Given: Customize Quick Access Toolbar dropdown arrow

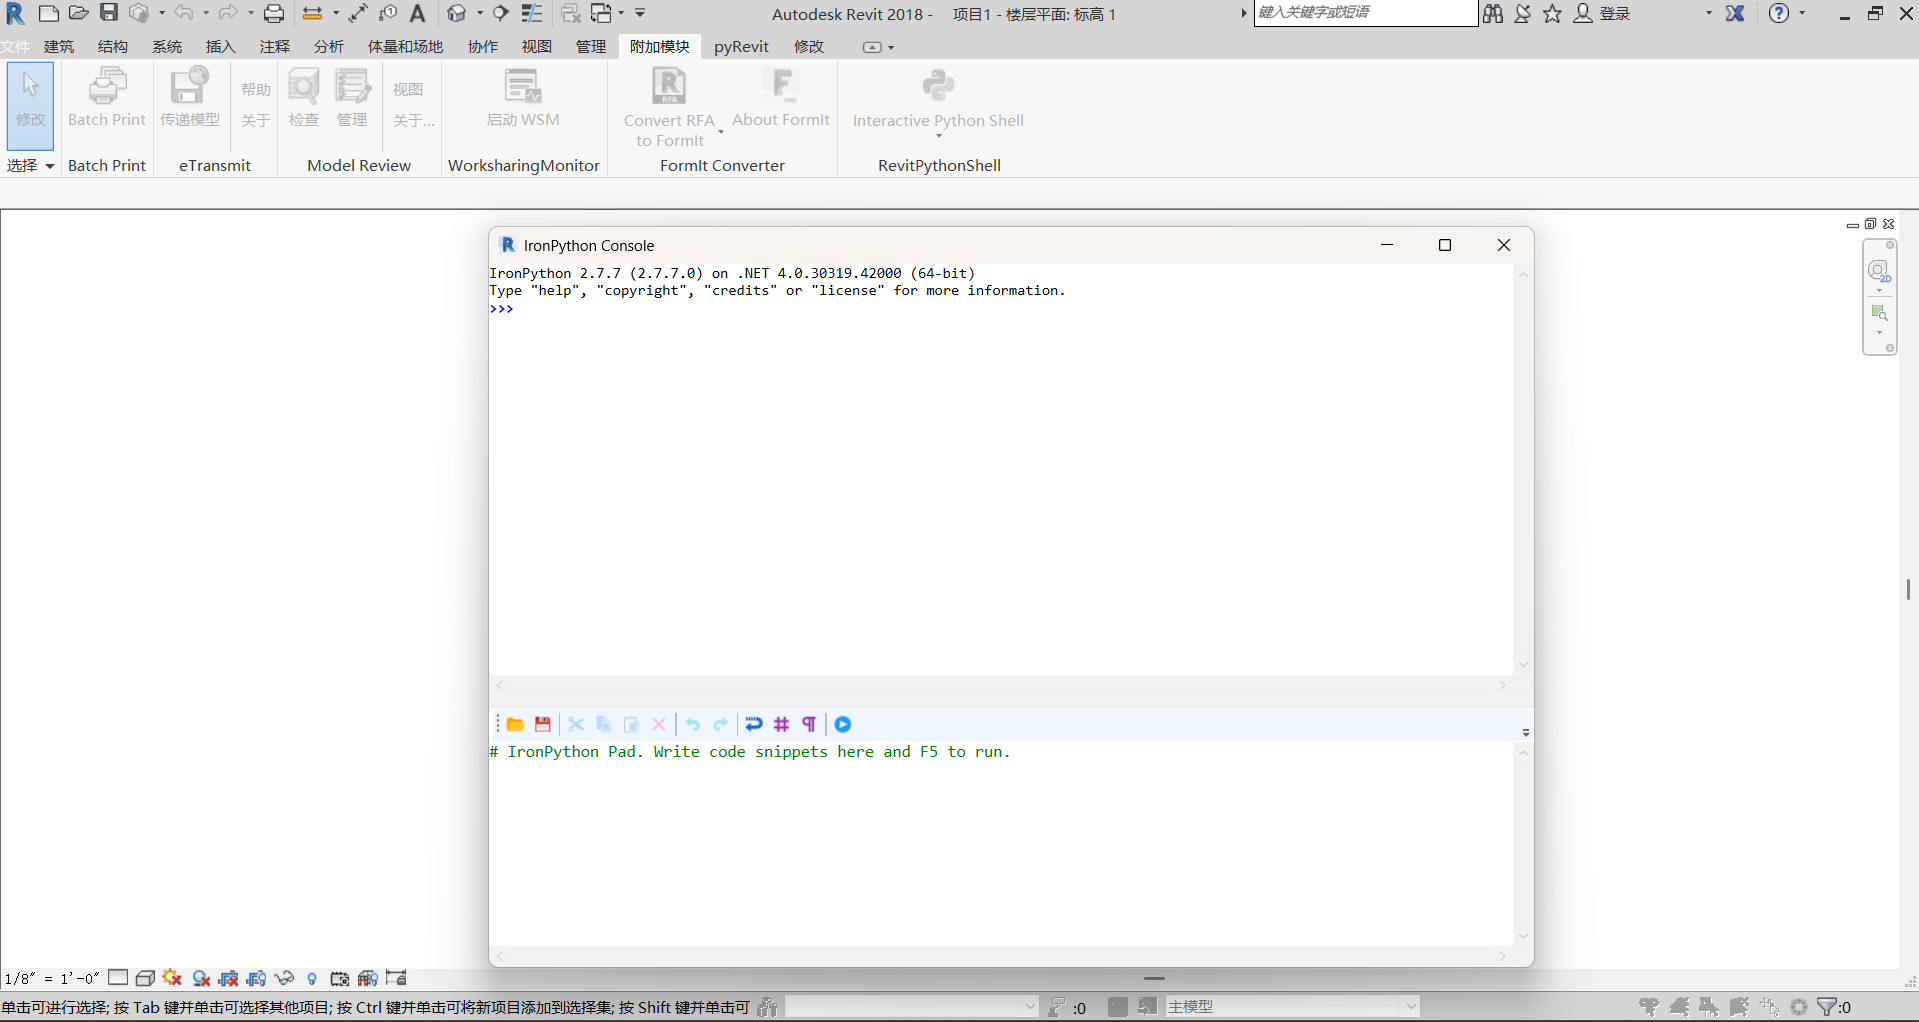Looking at the screenshot, I should coord(640,13).
